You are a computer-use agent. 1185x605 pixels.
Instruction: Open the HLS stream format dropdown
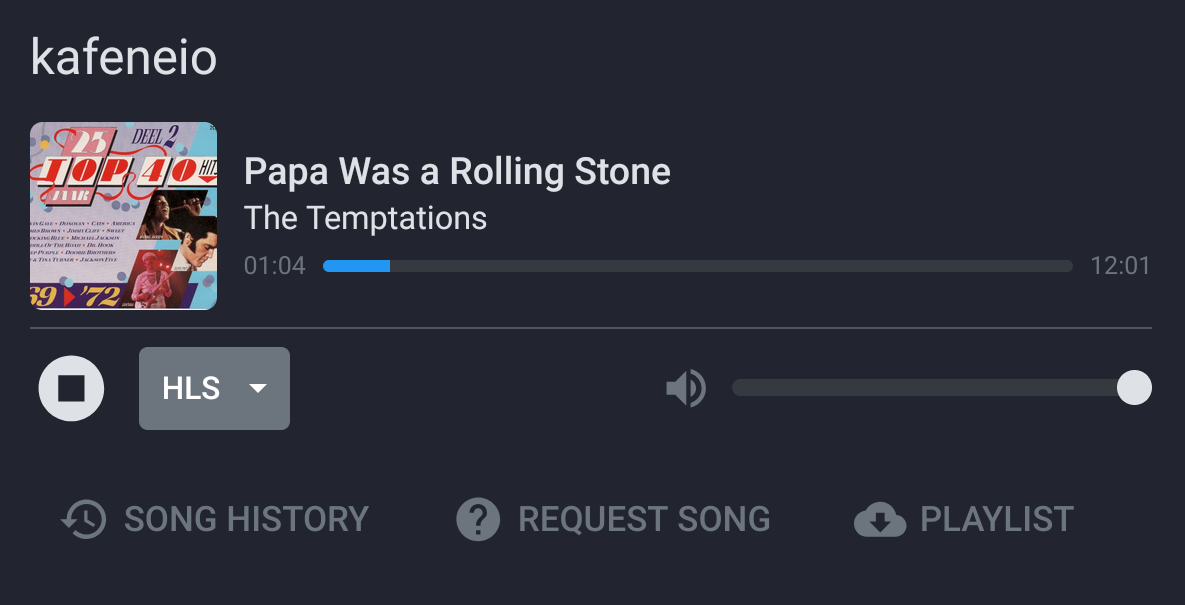coord(192,388)
